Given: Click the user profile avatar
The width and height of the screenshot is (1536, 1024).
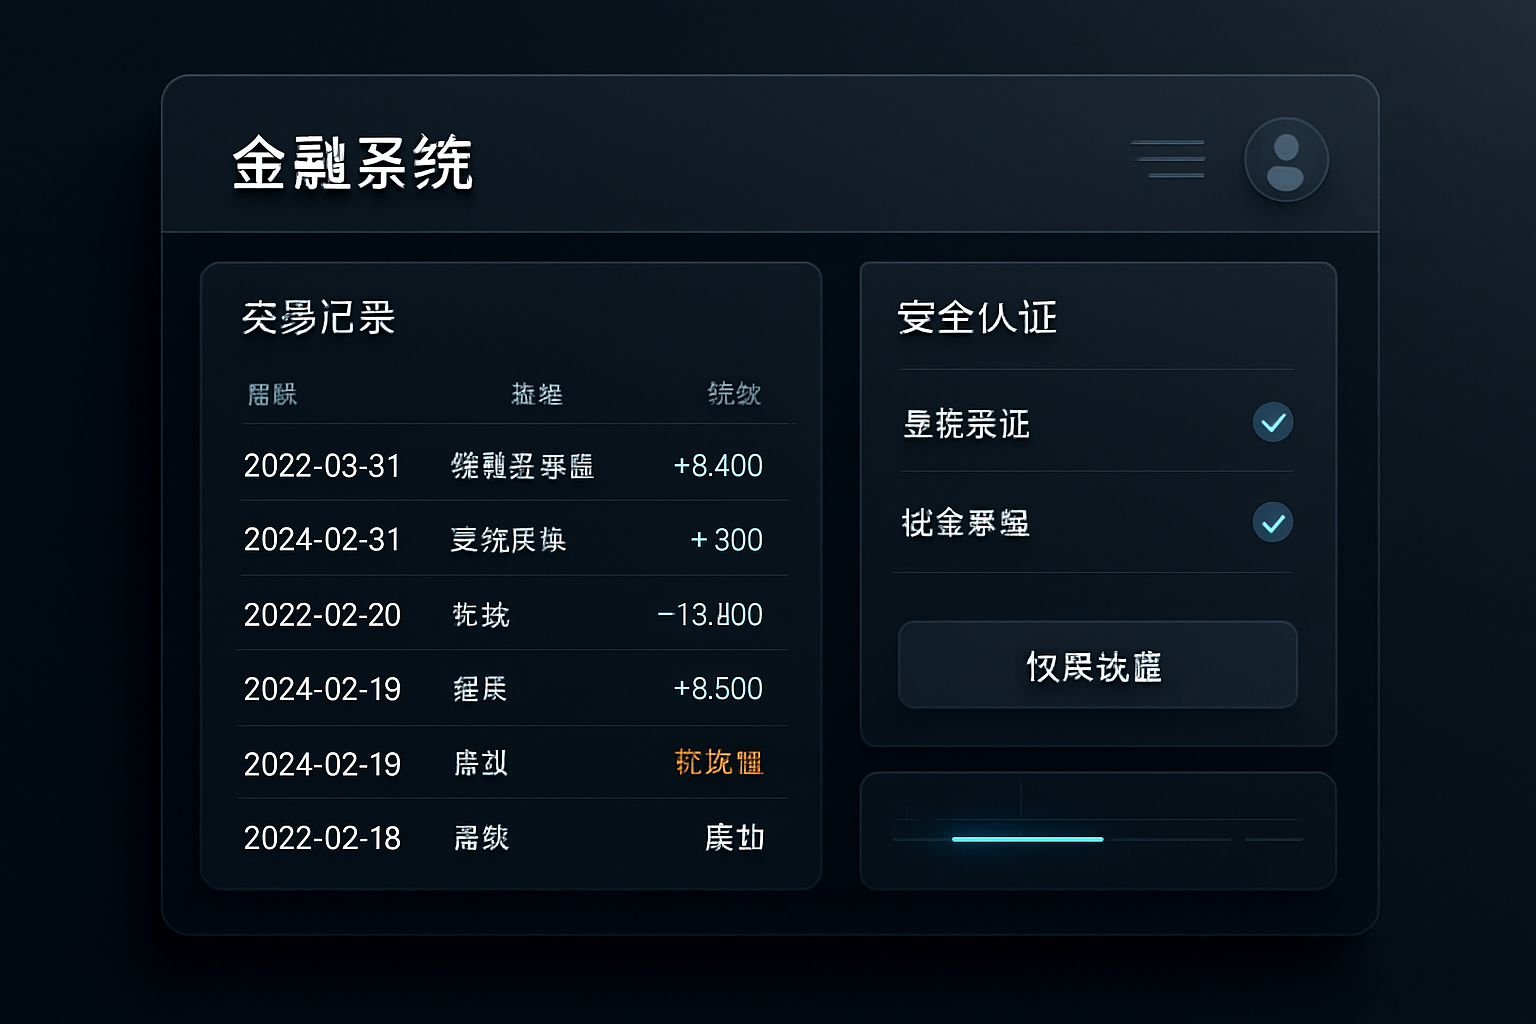Looking at the screenshot, I should pyautogui.click(x=1286, y=159).
